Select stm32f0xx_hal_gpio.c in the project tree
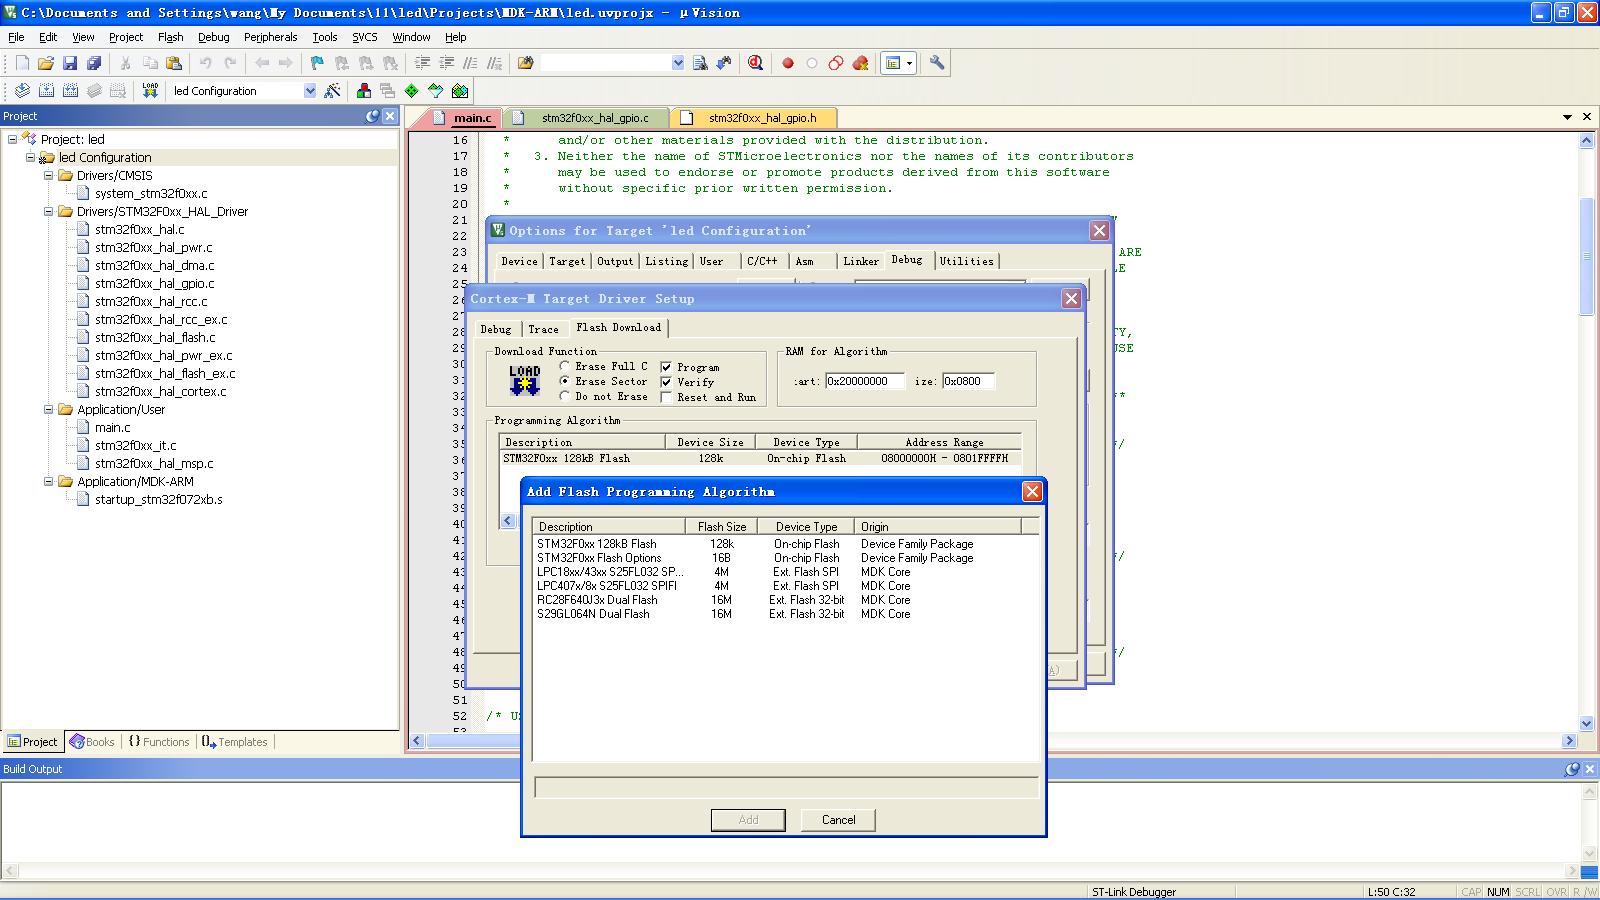This screenshot has width=1600, height=900. pyautogui.click(x=154, y=283)
